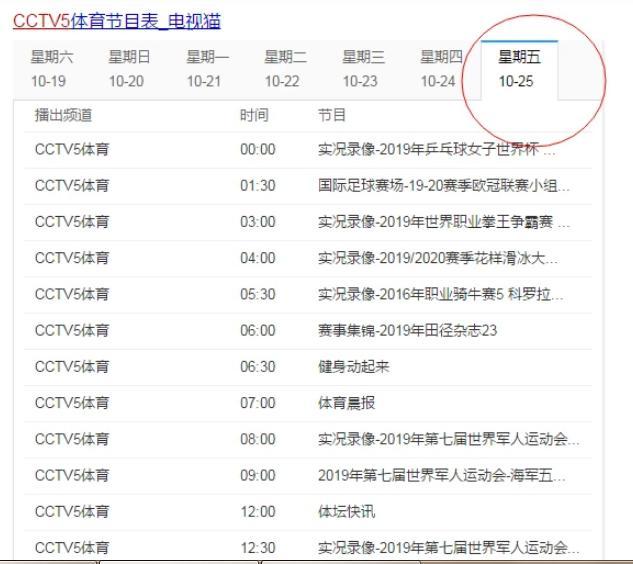Click the 12:00 time cell
633x564 pixels.
click(258, 512)
